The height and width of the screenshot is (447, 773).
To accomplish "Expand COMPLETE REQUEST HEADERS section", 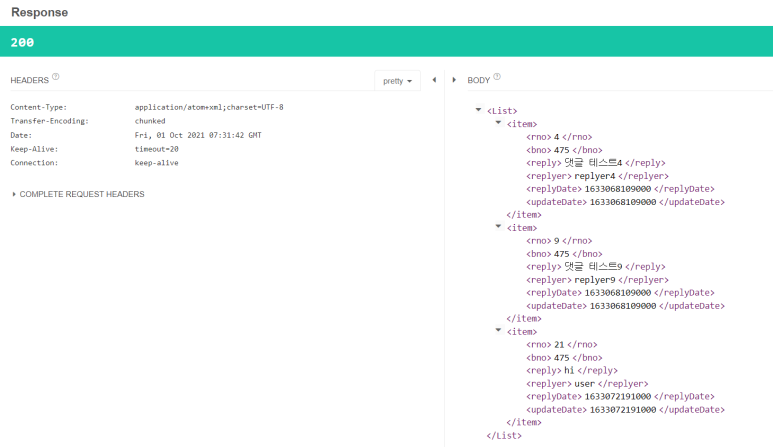I will pos(78,194).
